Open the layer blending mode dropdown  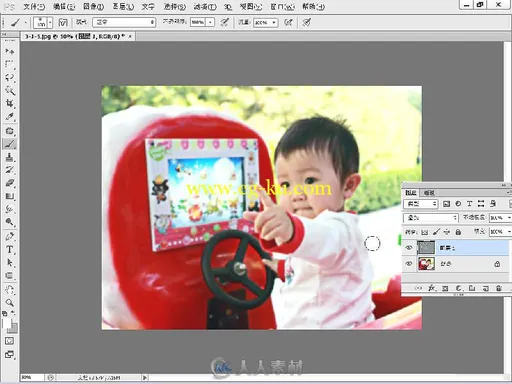[x=431, y=218]
